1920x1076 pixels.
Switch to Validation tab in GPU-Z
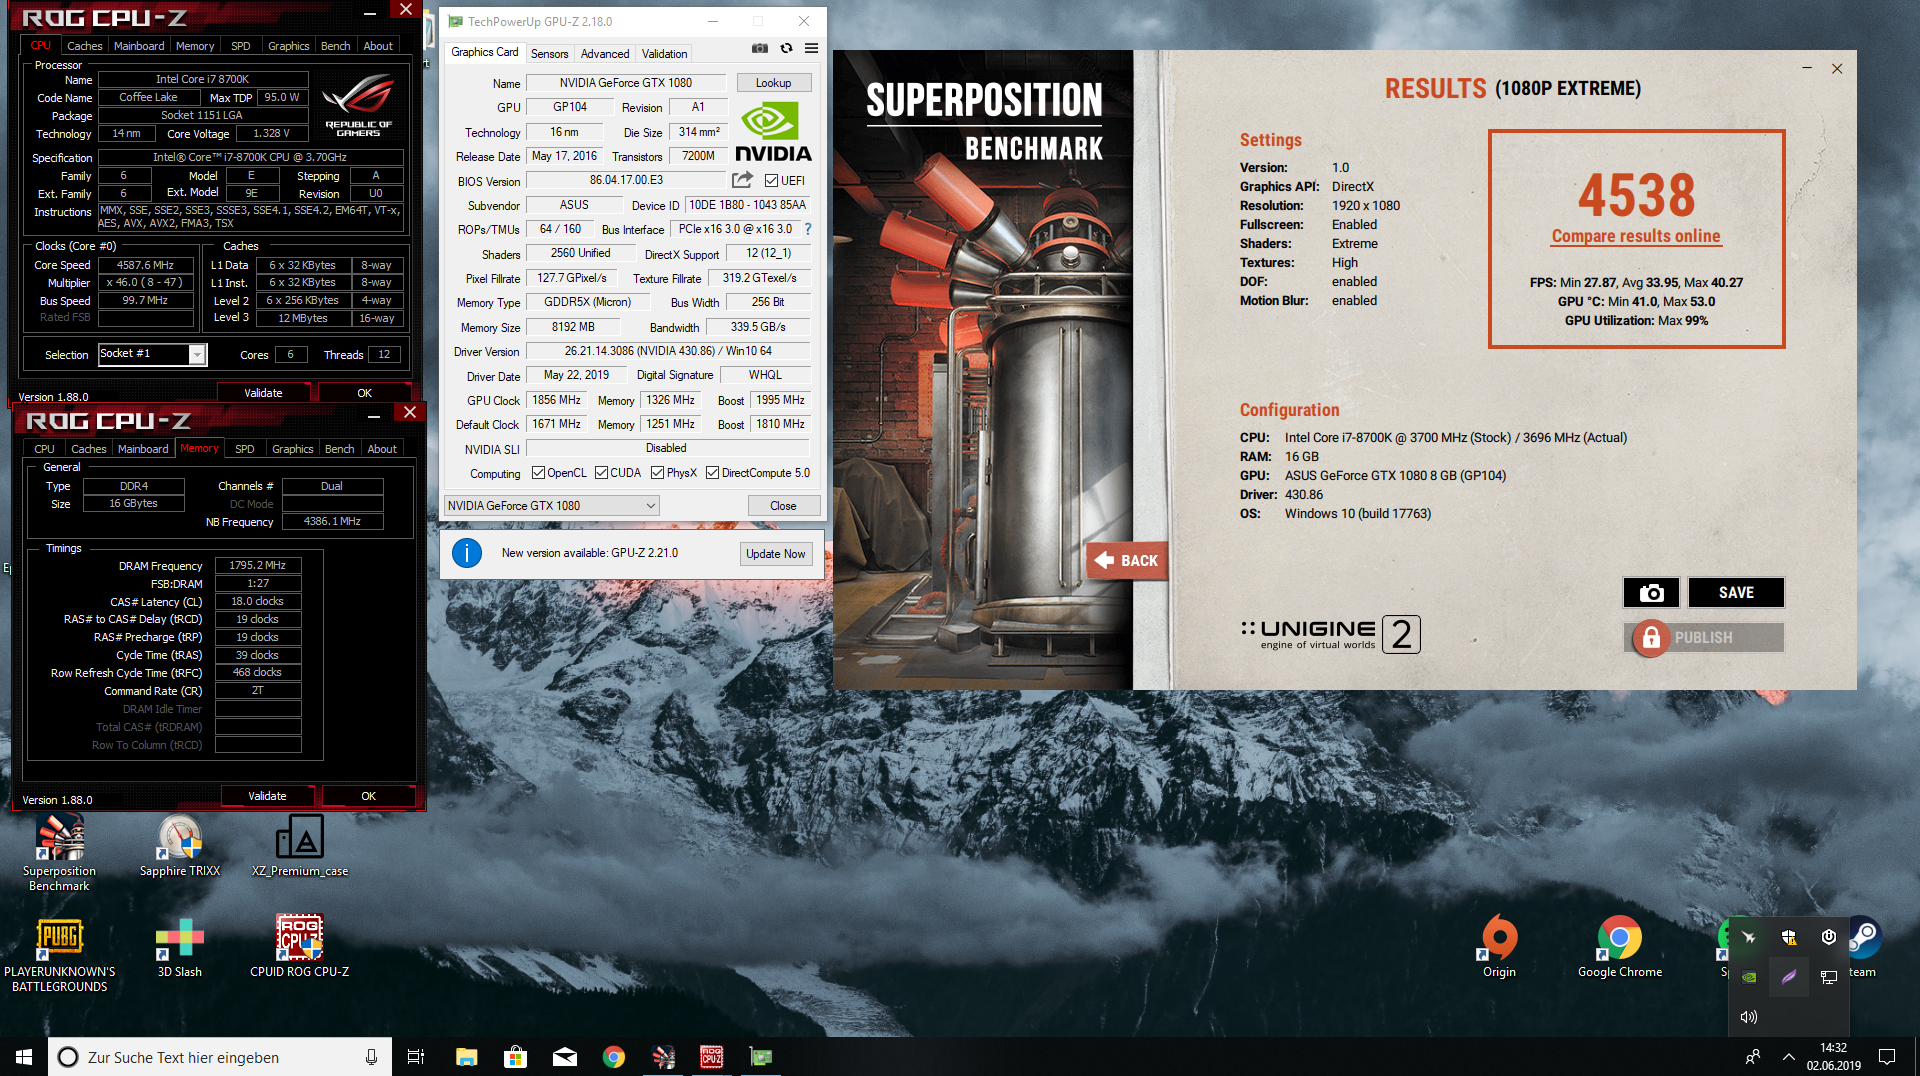coord(664,54)
